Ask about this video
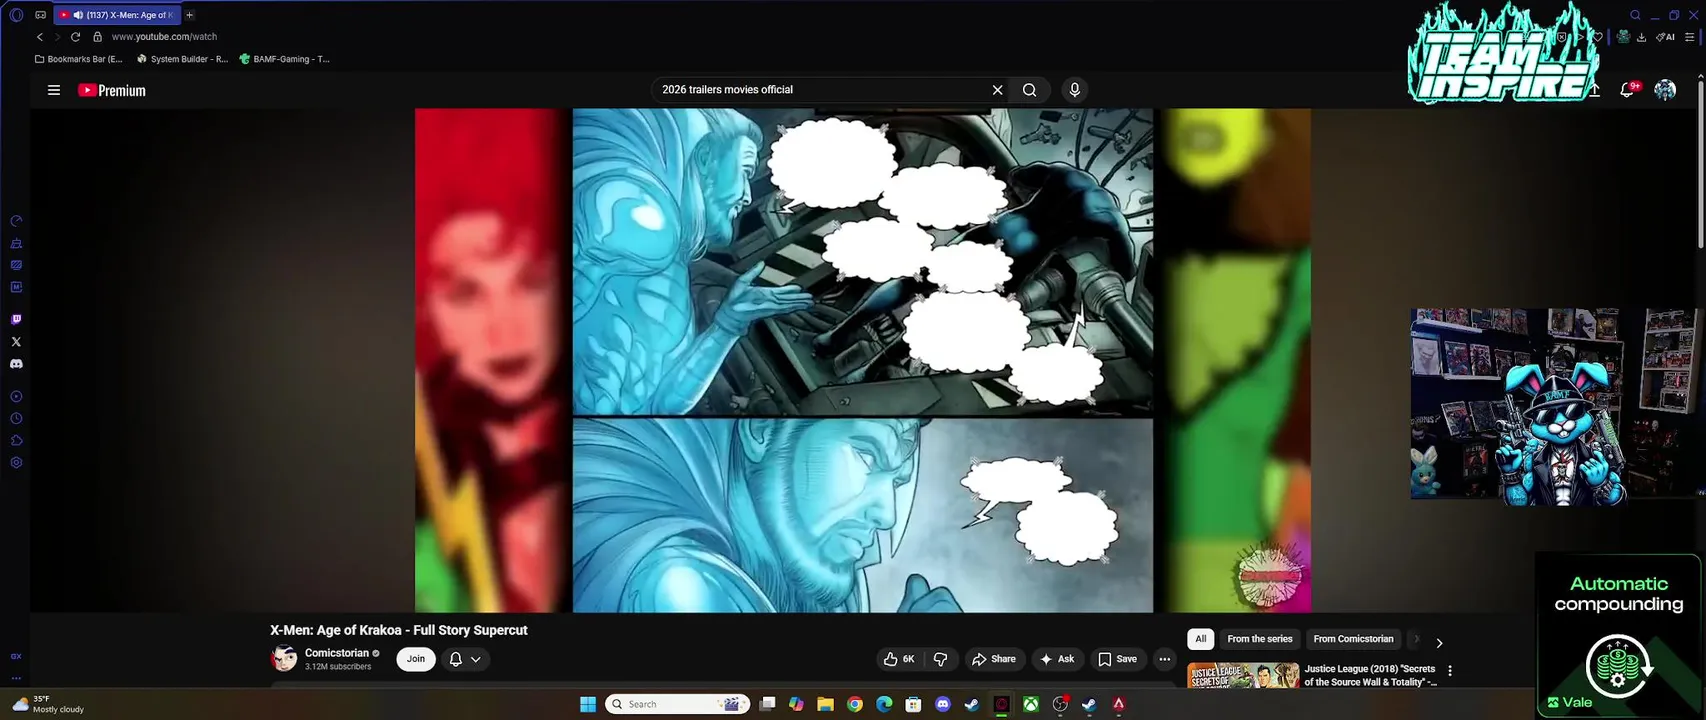The width and height of the screenshot is (1706, 720). pyautogui.click(x=1057, y=659)
